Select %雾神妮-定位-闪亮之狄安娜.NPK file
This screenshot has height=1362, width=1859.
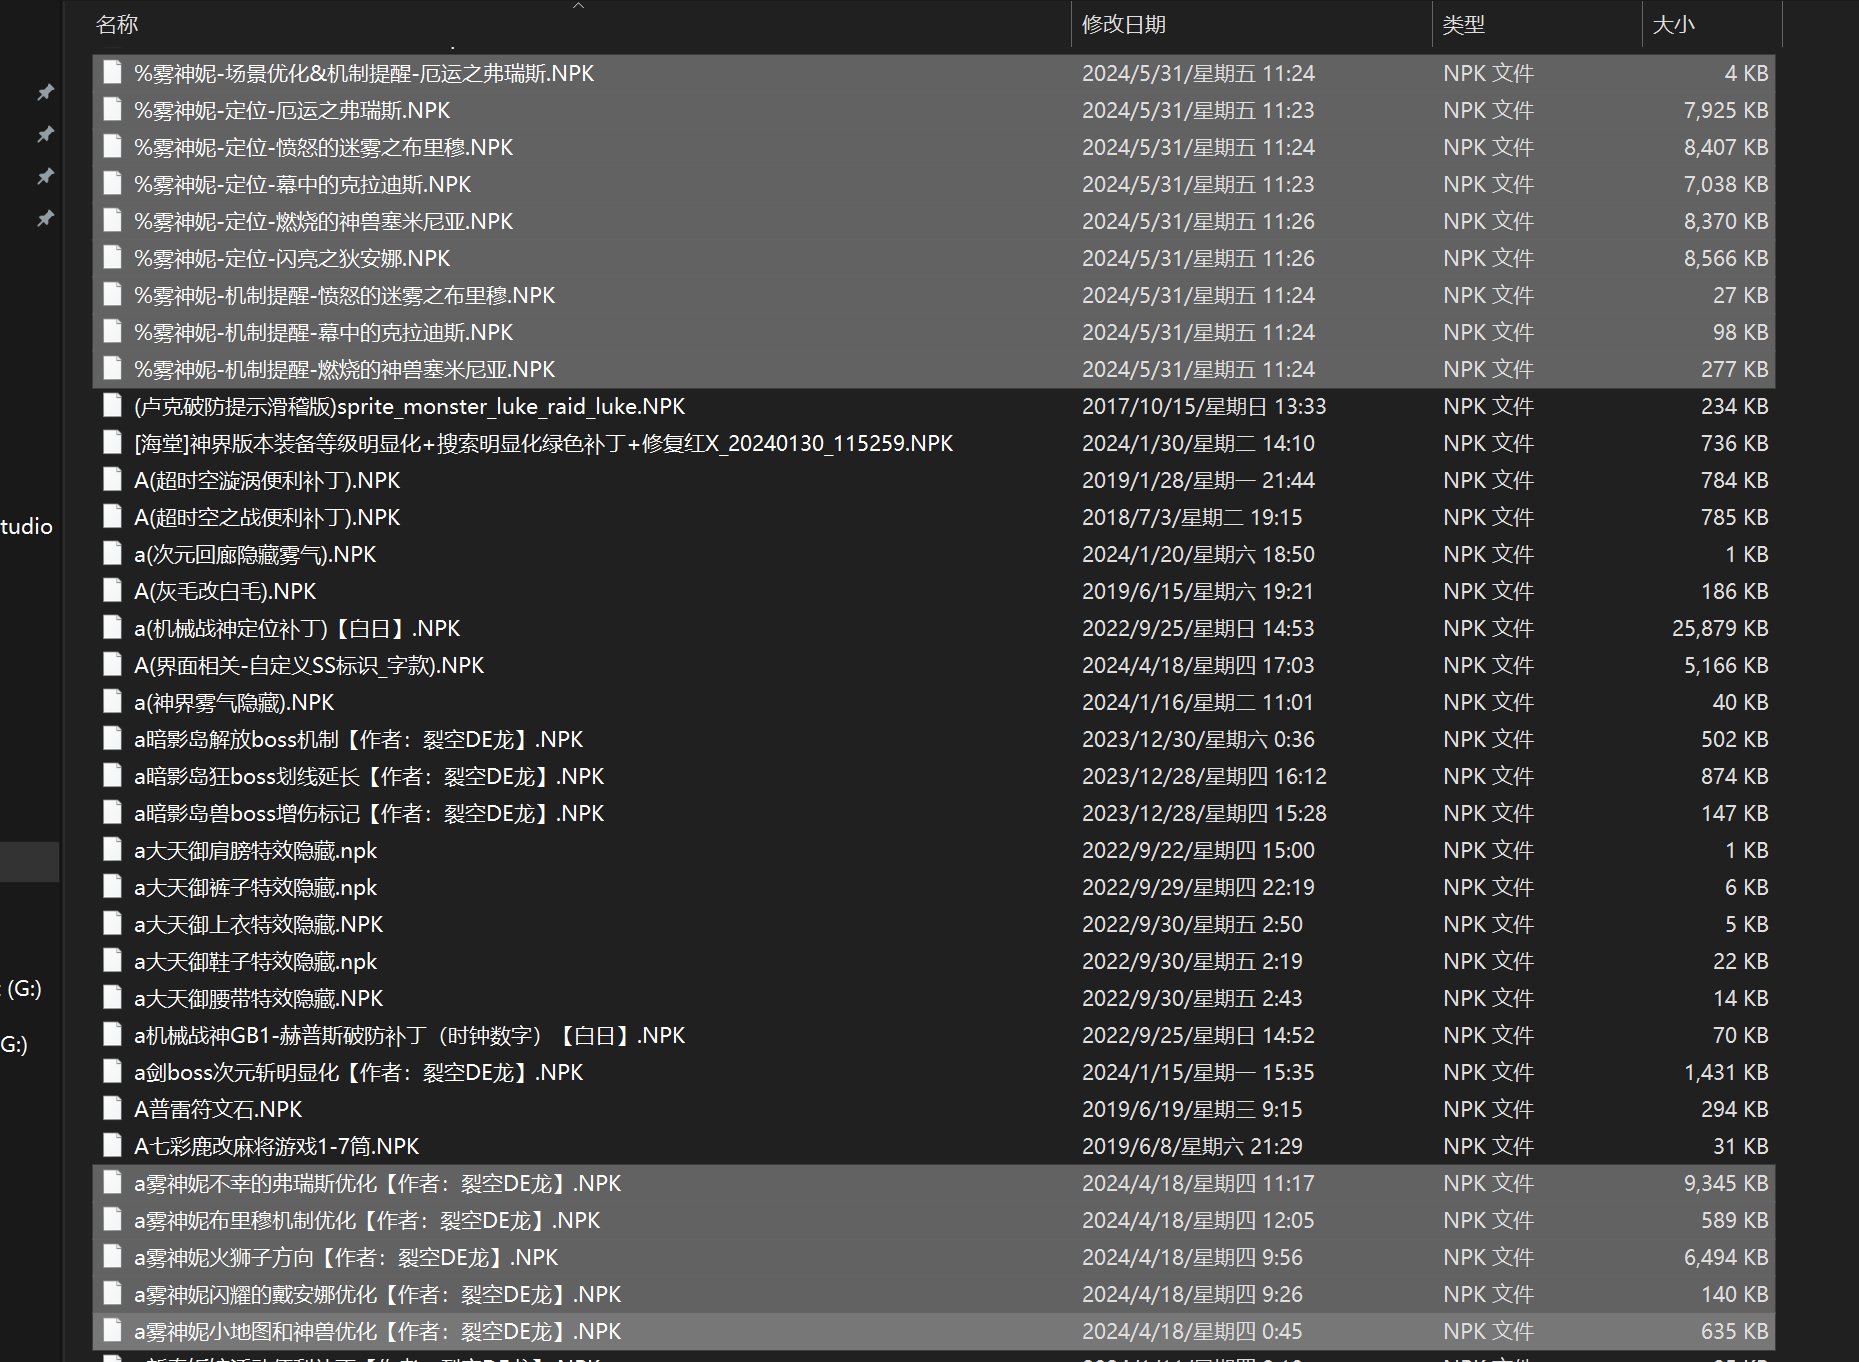coord(292,258)
